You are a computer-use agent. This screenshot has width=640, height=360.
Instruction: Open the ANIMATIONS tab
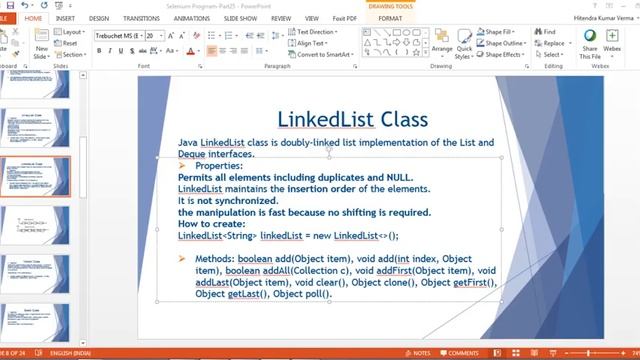tap(191, 18)
